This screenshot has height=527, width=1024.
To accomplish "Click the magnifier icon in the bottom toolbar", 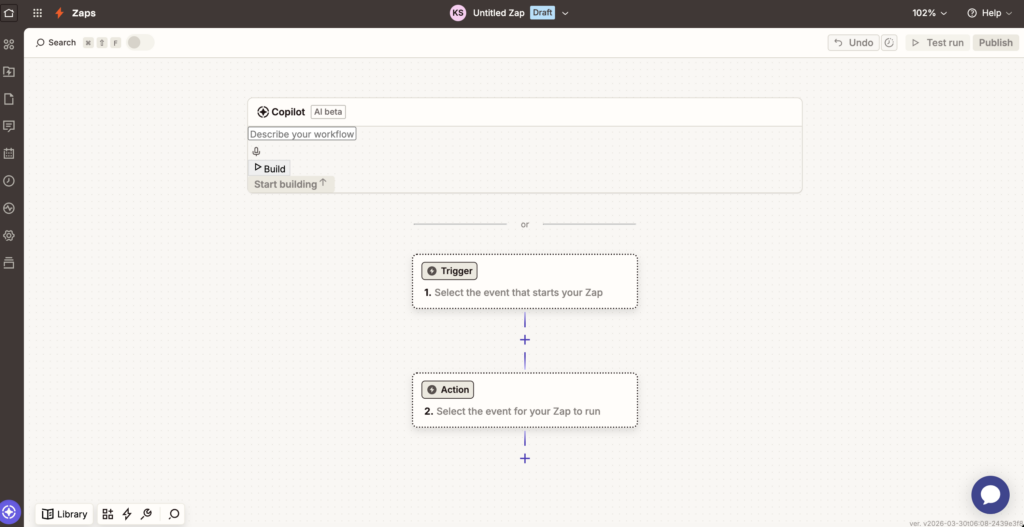I will point(174,514).
